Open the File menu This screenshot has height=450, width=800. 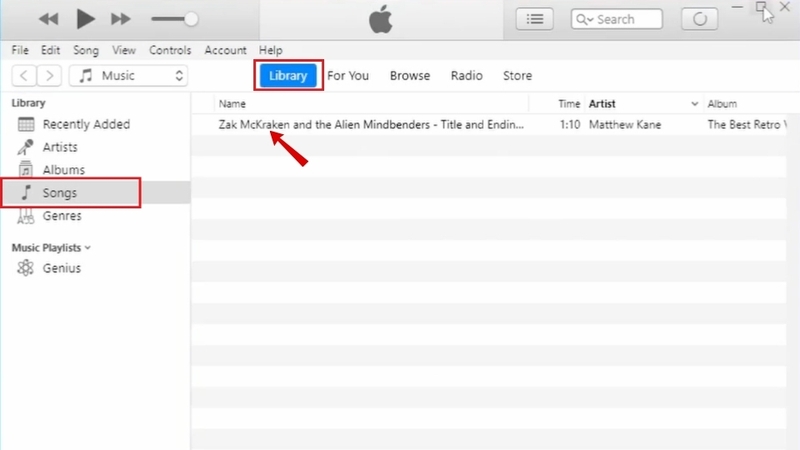[x=20, y=50]
